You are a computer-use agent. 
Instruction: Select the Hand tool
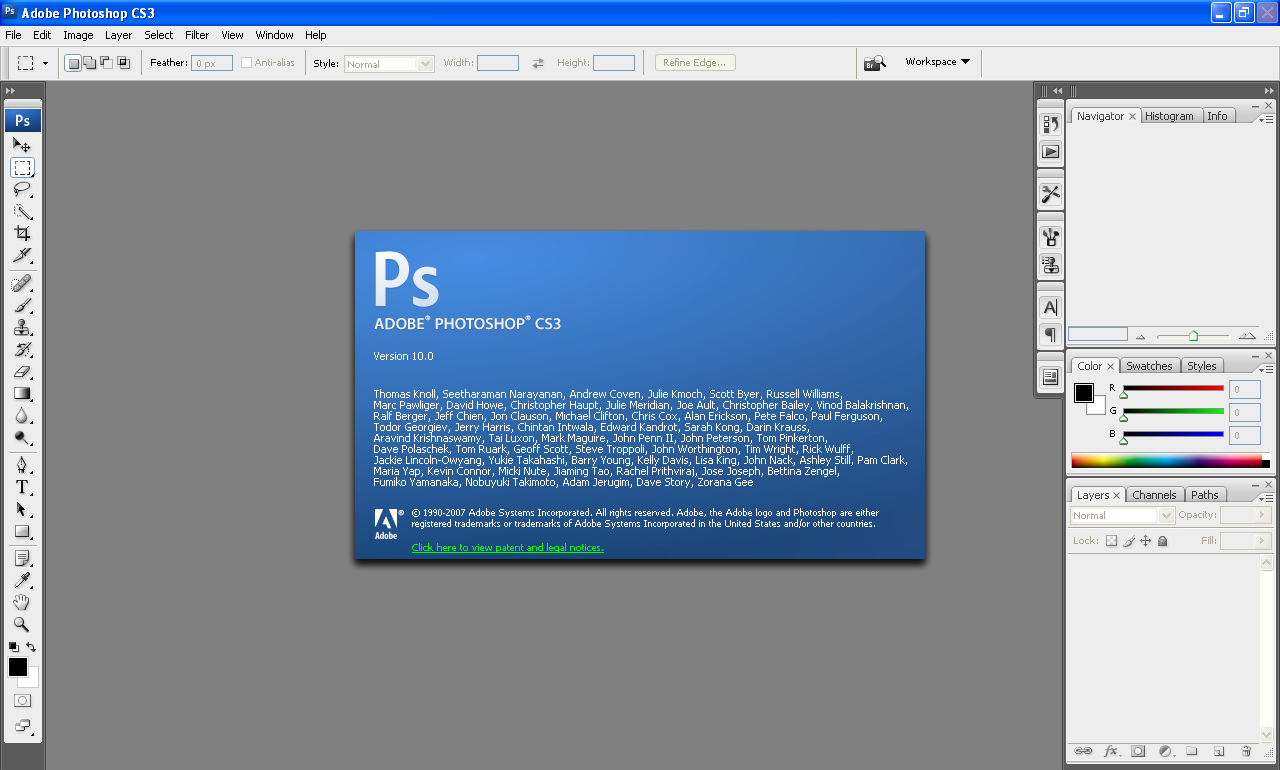click(x=22, y=602)
